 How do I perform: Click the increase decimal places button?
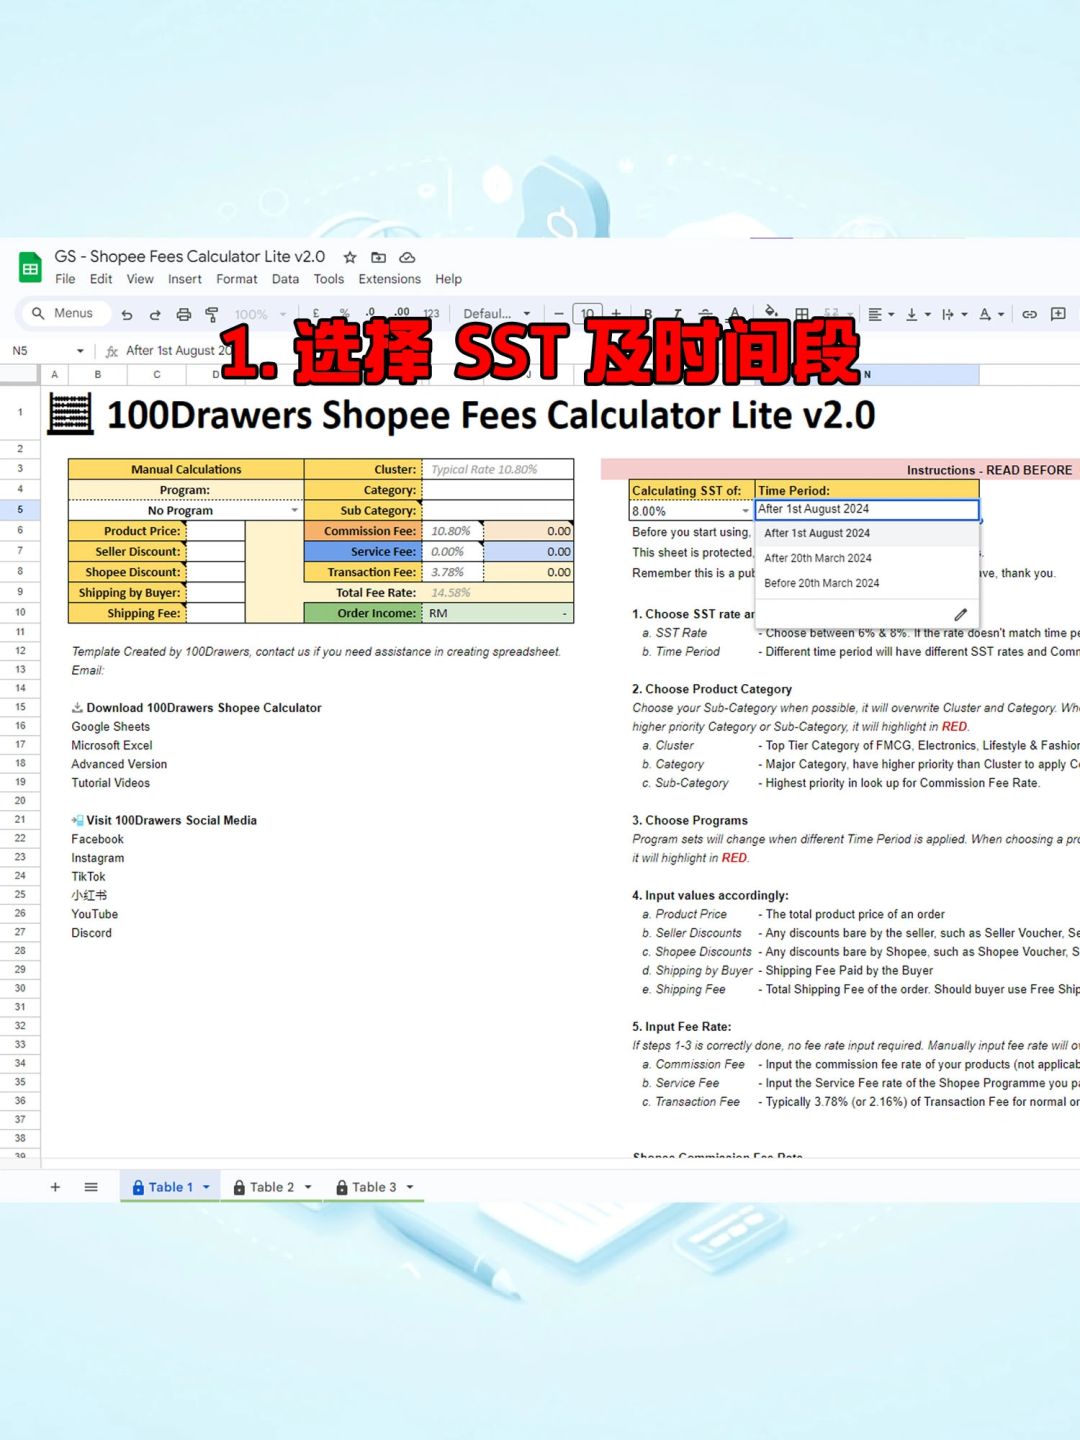tap(401, 314)
